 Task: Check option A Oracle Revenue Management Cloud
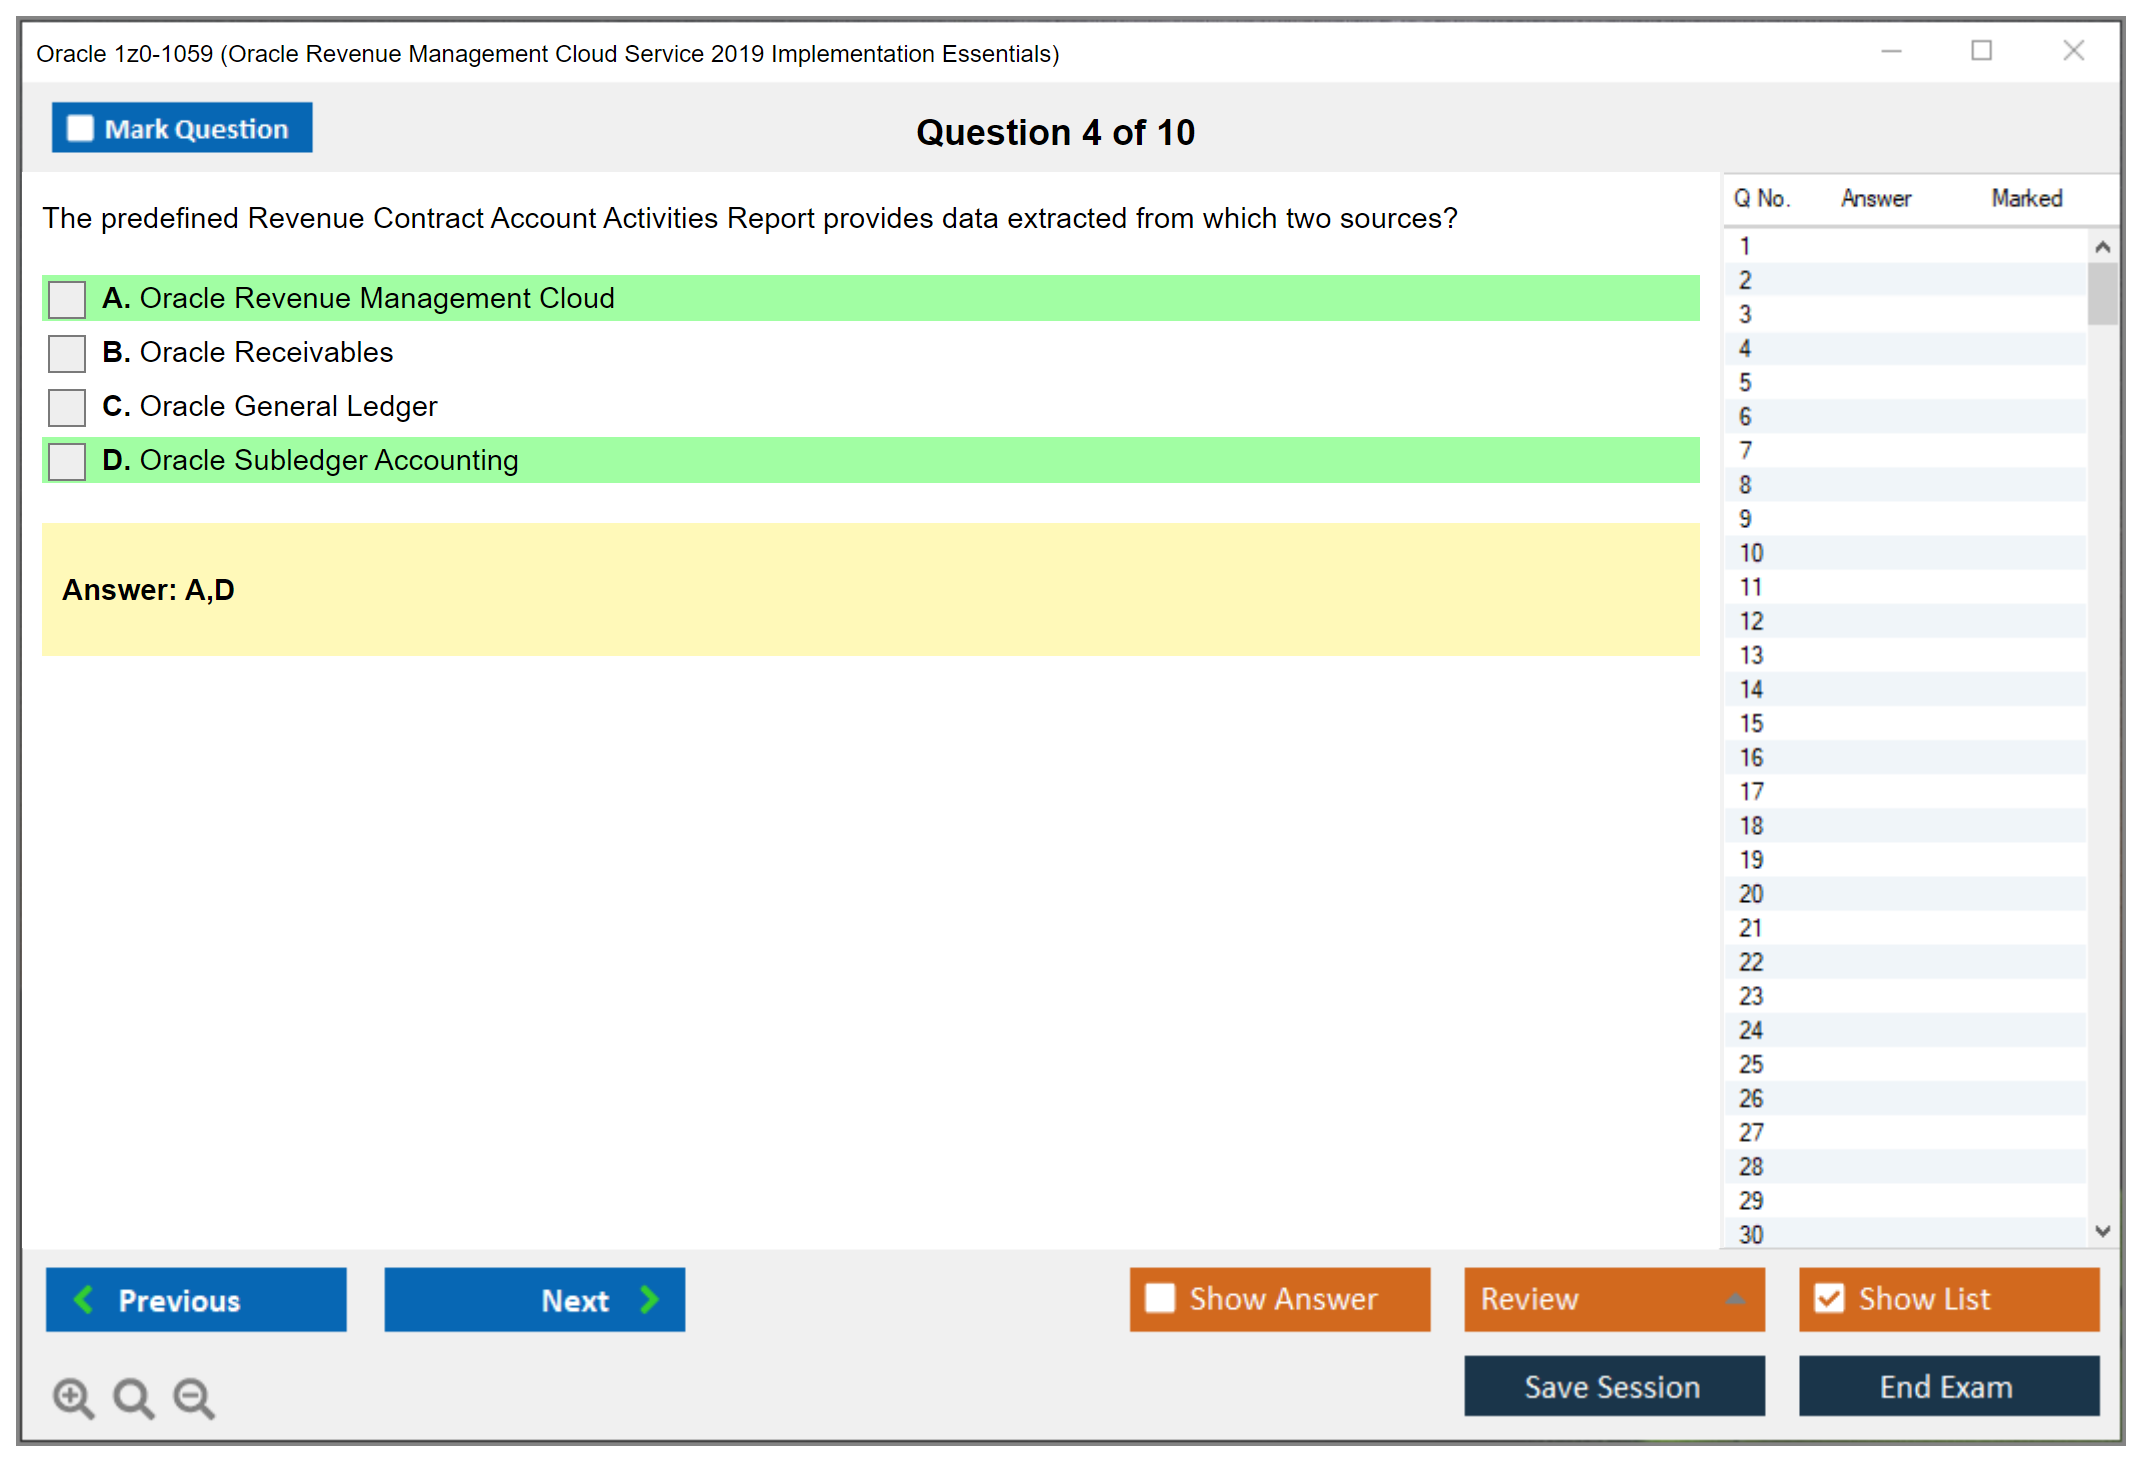click(x=66, y=298)
